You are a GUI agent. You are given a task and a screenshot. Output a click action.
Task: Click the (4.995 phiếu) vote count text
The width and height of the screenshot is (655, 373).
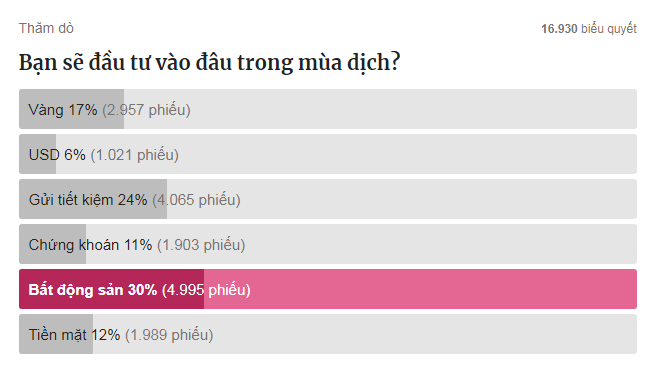(206, 290)
